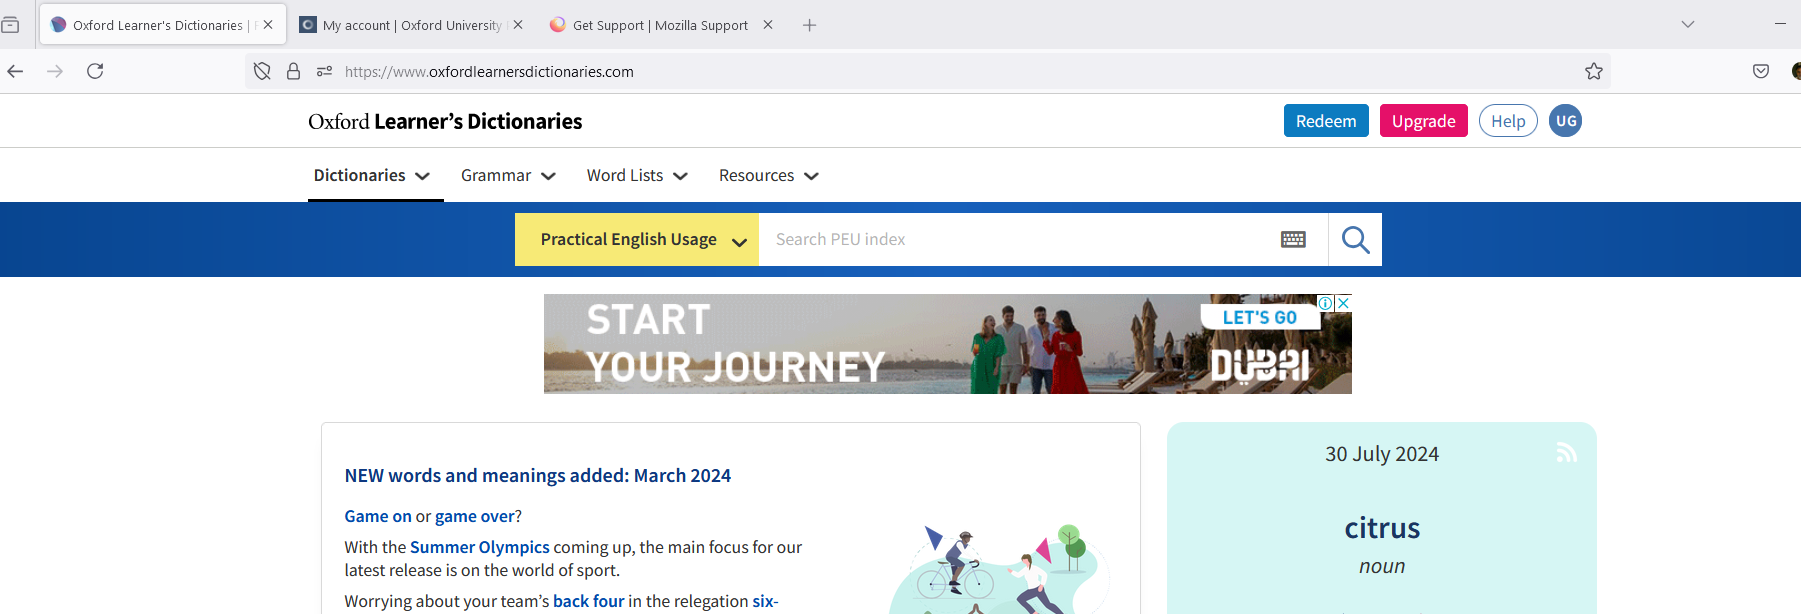Screen dimensions: 1801x614
Task: Focus the Search PEU index field
Action: pyautogui.click(x=1018, y=239)
